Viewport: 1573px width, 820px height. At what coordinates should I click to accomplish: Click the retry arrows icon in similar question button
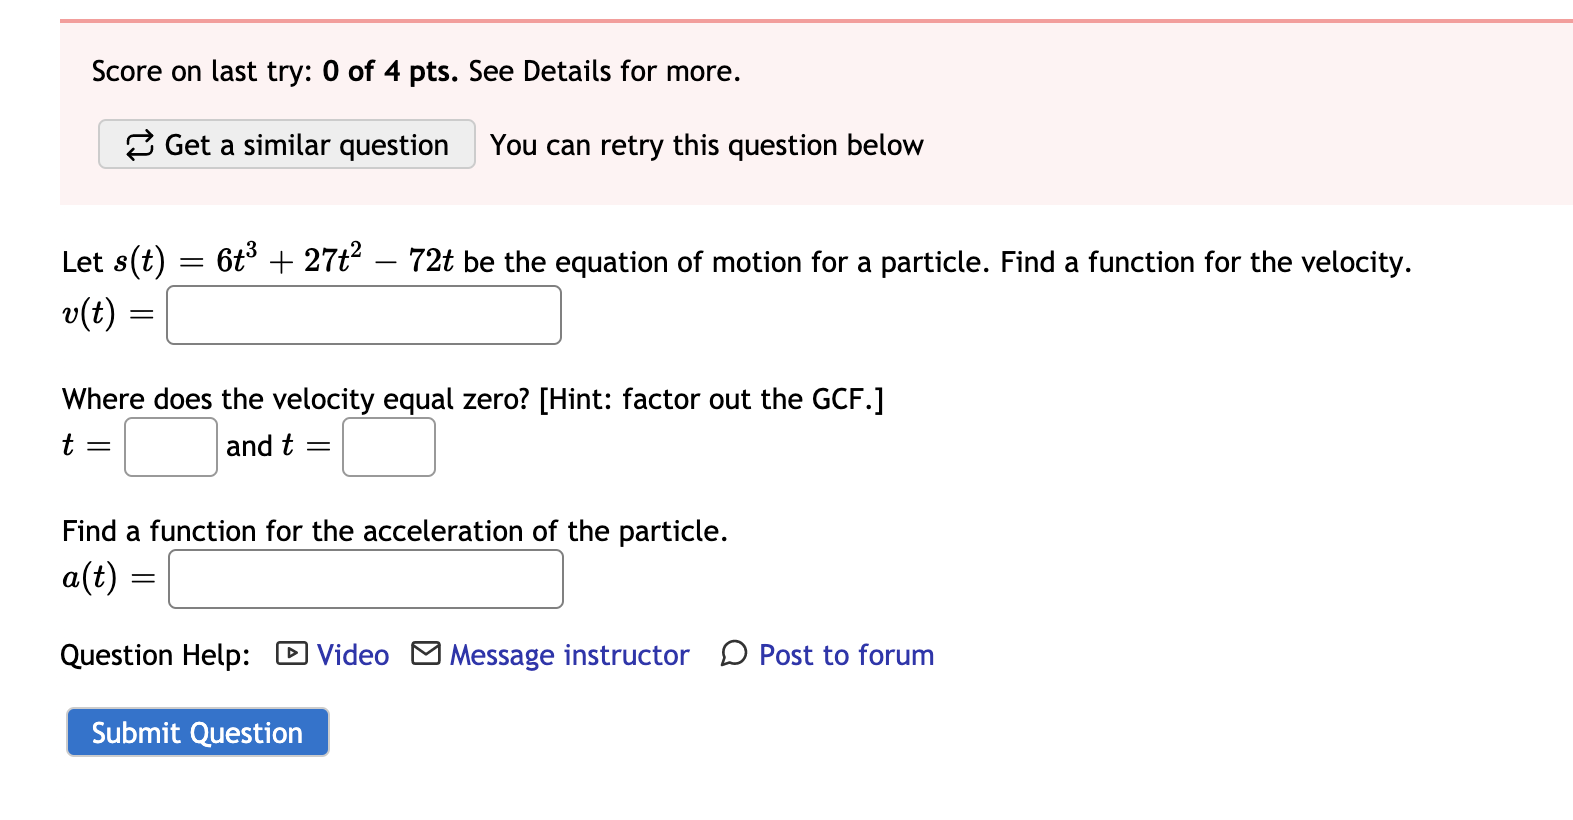point(140,145)
